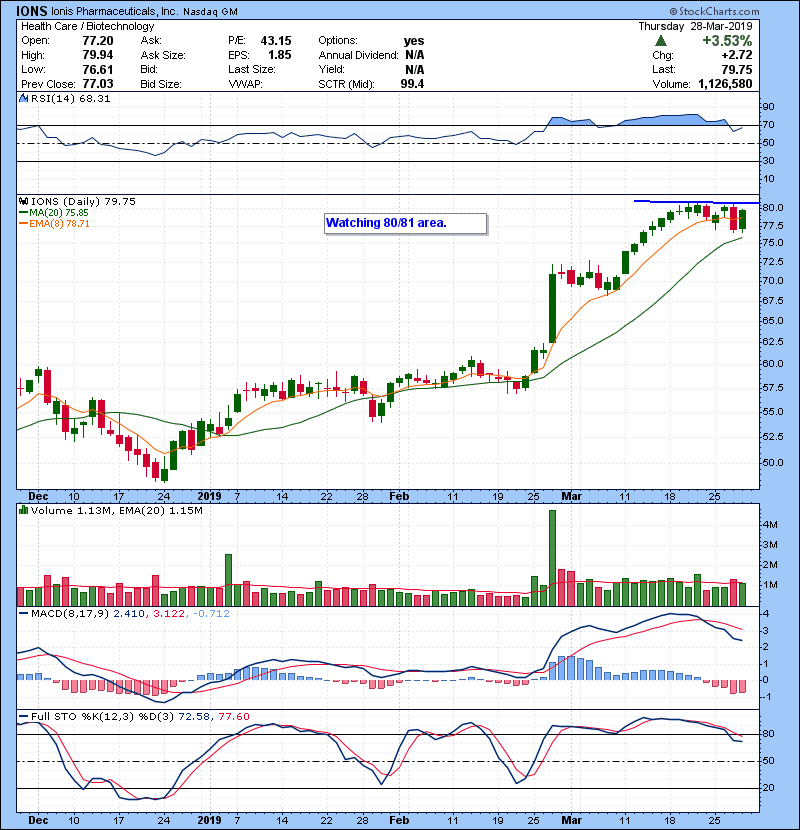
Task: Click the Watching 80/81 area annotation box
Action: pyautogui.click(x=405, y=223)
